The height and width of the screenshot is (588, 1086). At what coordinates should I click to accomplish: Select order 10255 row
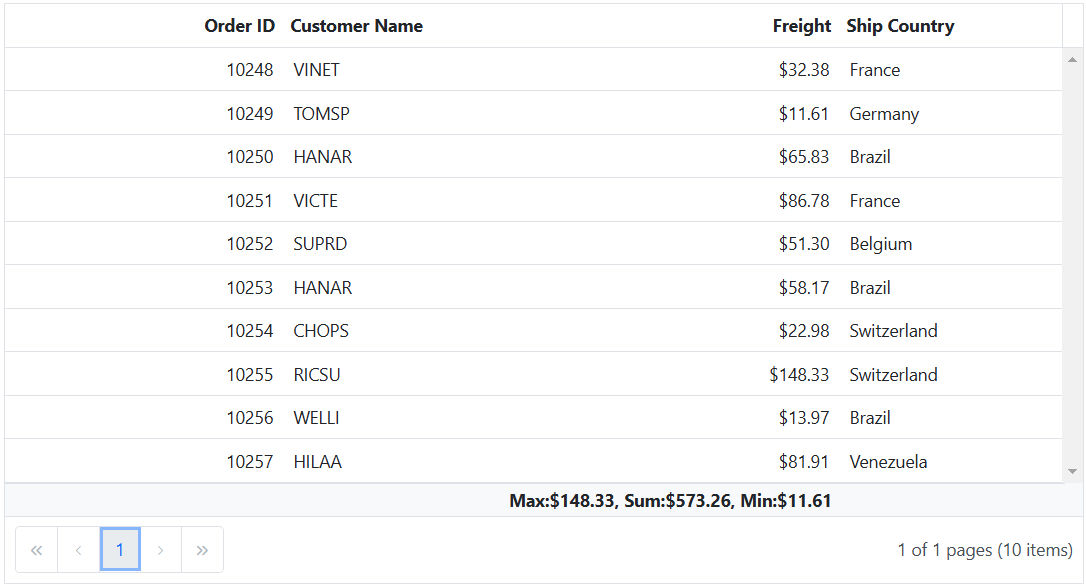pos(249,375)
